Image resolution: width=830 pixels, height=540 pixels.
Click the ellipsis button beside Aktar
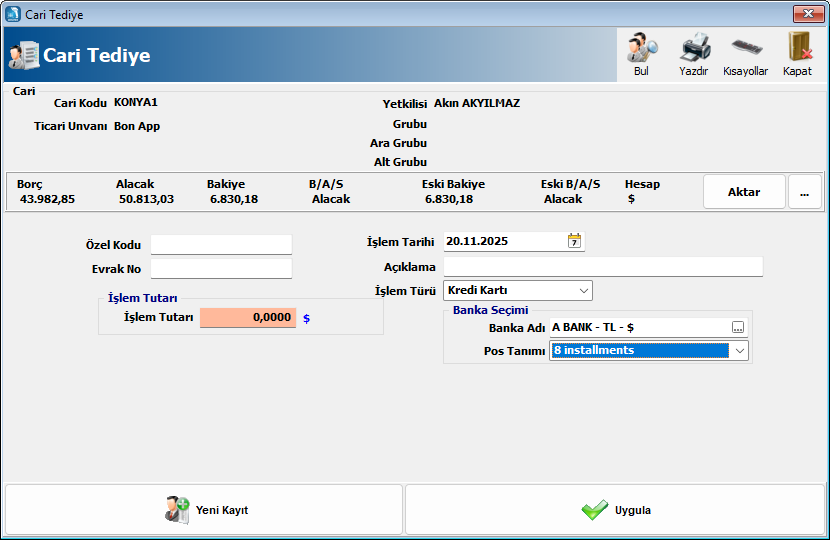pyautogui.click(x=804, y=192)
